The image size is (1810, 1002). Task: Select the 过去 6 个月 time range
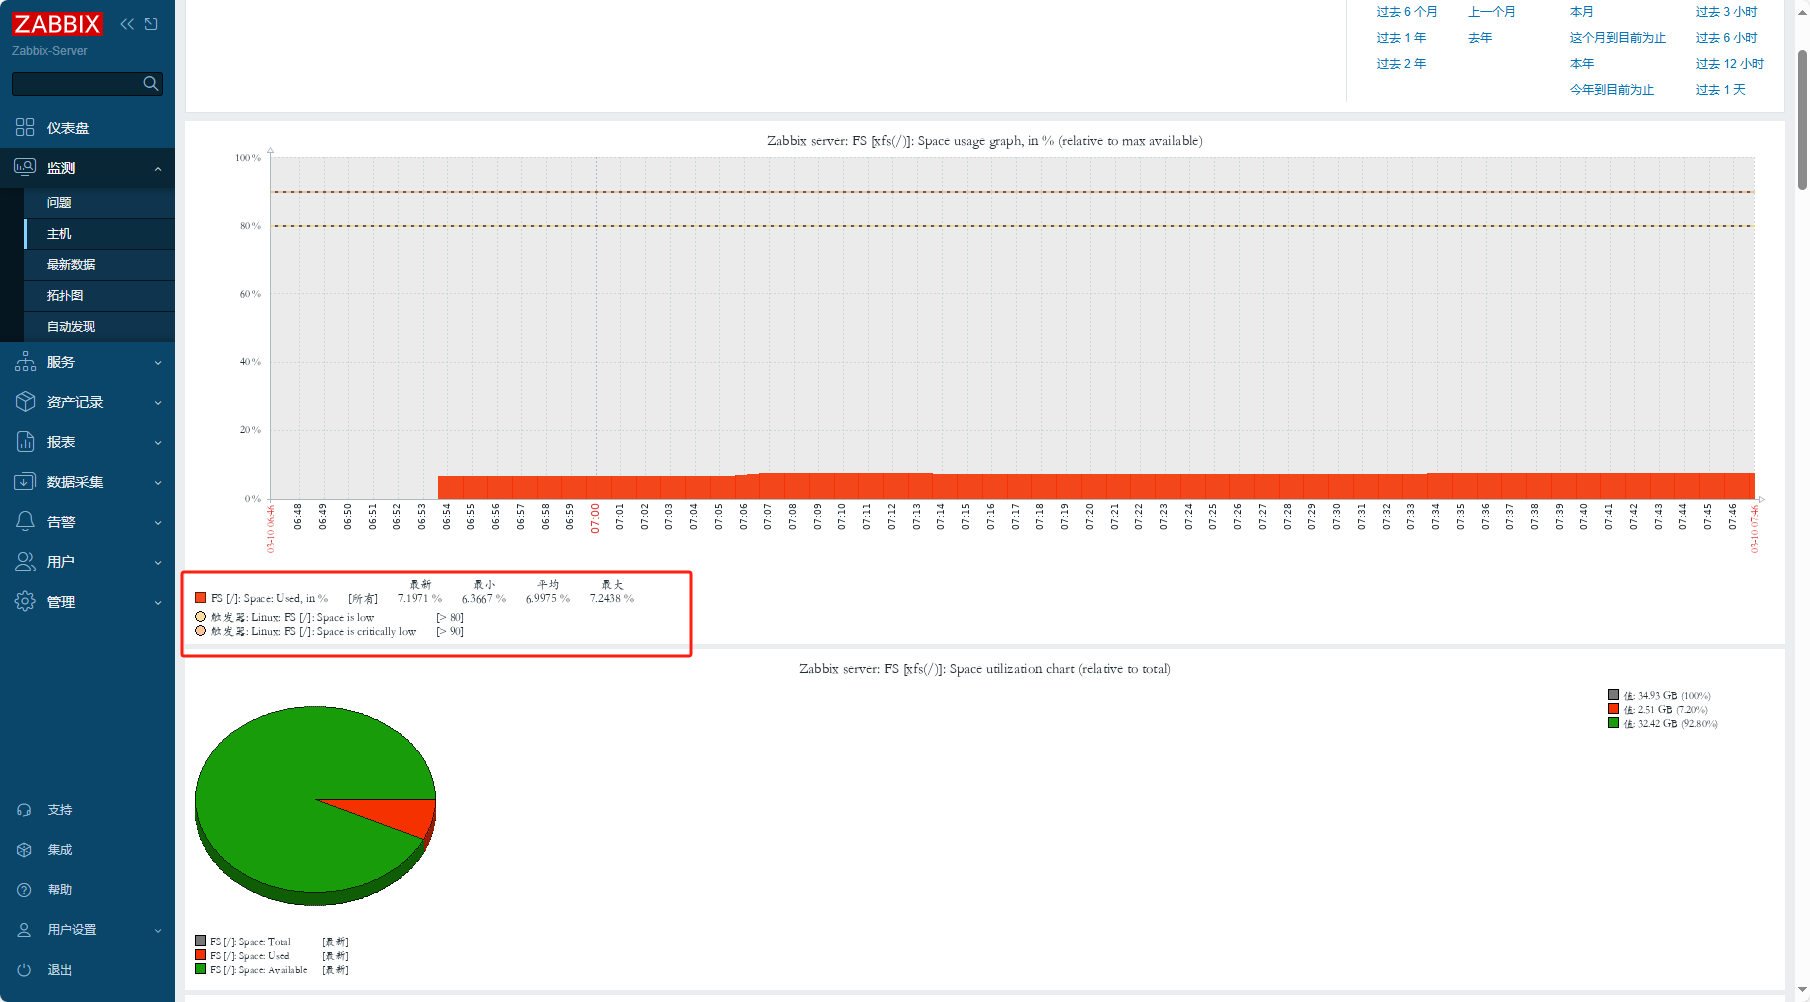[1406, 12]
